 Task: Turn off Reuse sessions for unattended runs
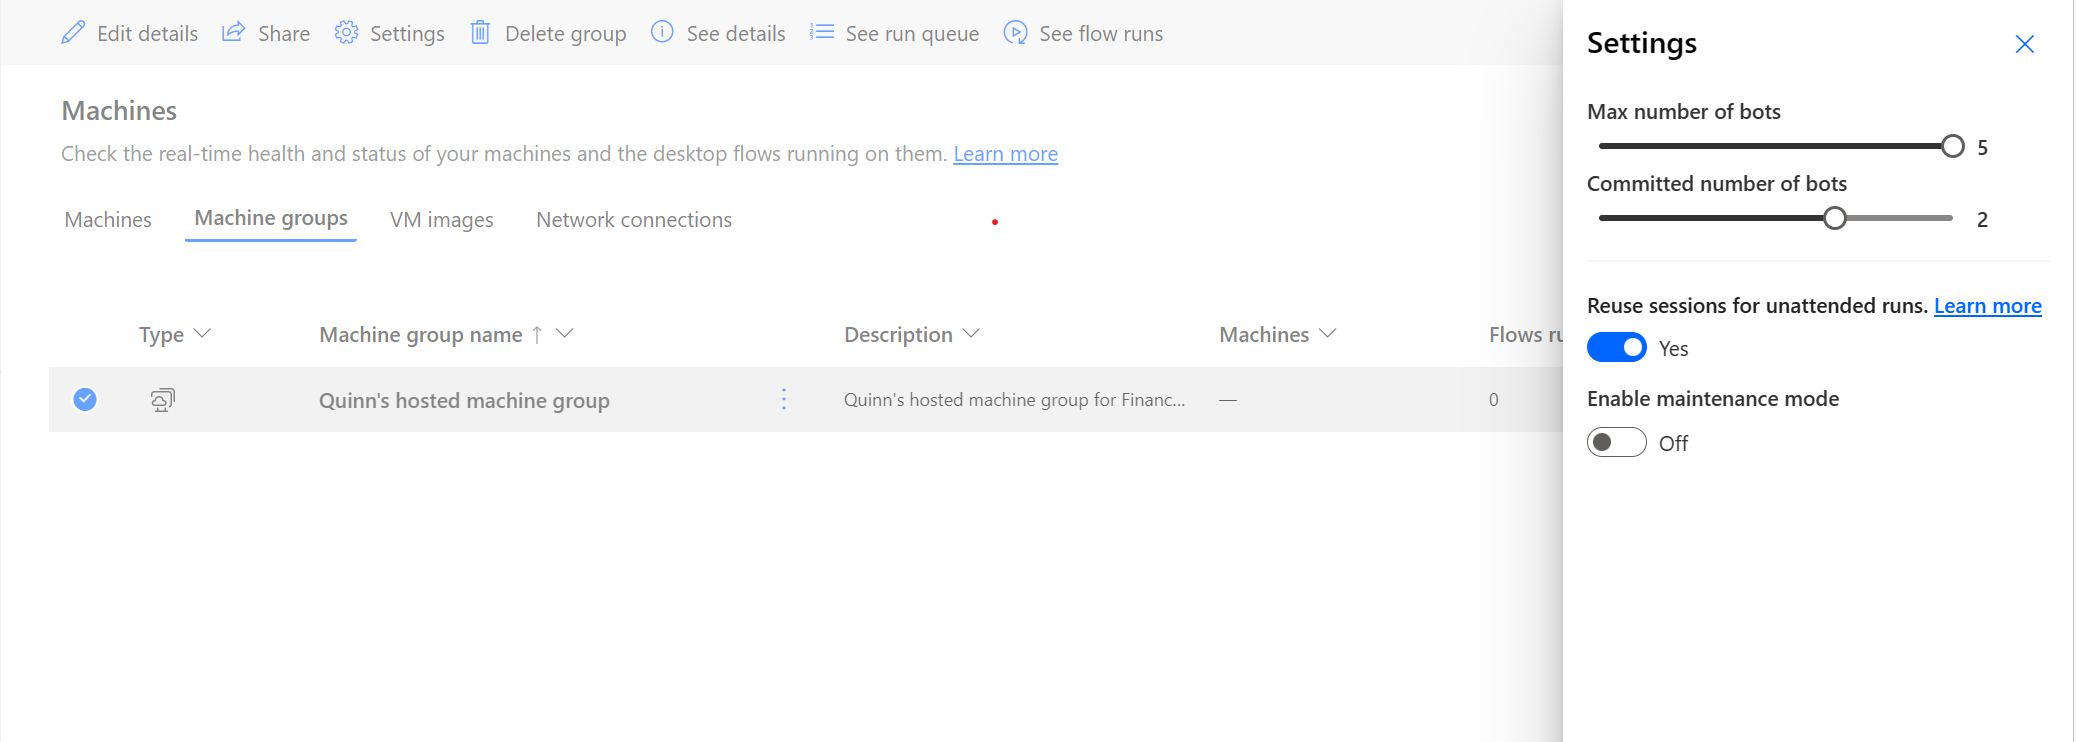point(1616,348)
